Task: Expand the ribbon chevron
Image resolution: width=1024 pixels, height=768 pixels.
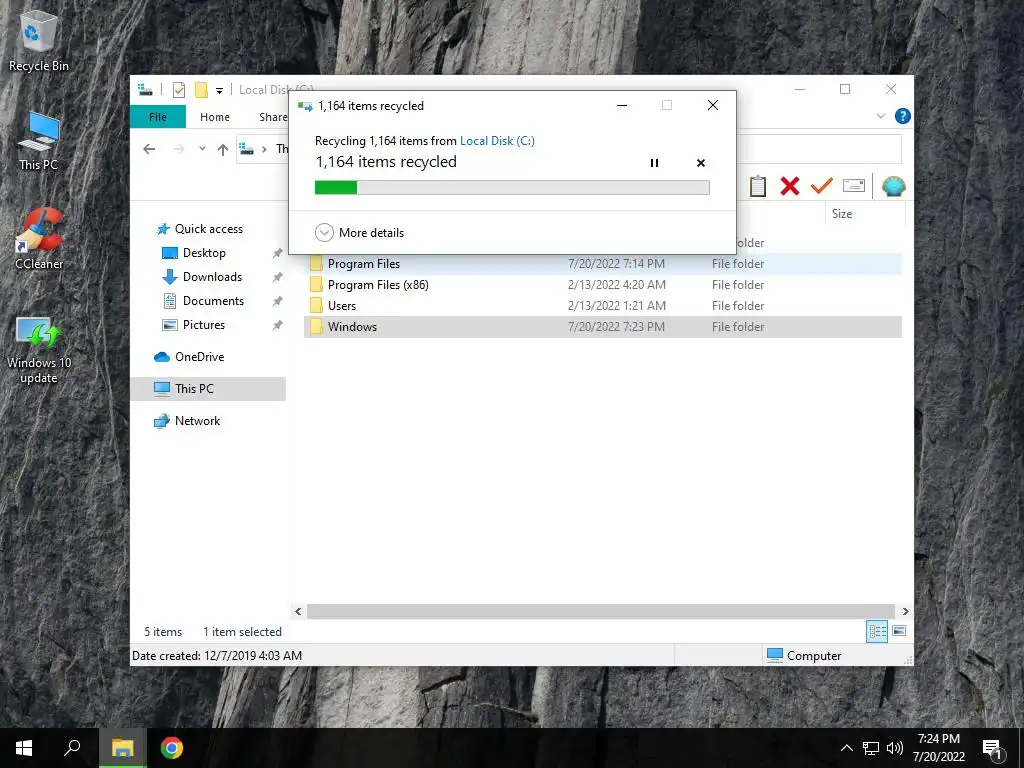Action: coord(880,116)
